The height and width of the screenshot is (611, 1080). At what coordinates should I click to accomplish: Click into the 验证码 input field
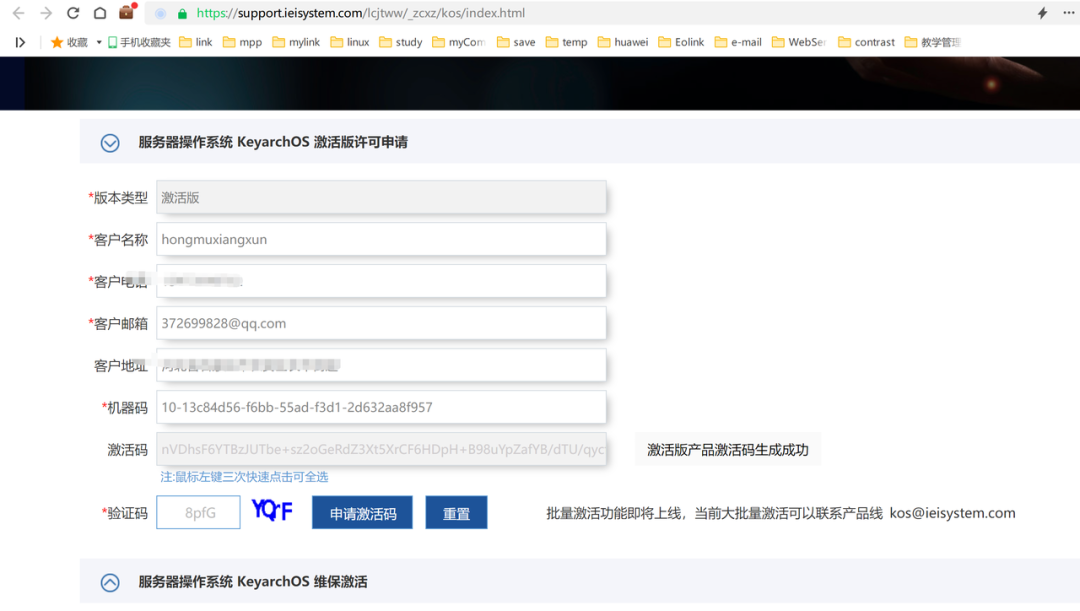tap(198, 513)
